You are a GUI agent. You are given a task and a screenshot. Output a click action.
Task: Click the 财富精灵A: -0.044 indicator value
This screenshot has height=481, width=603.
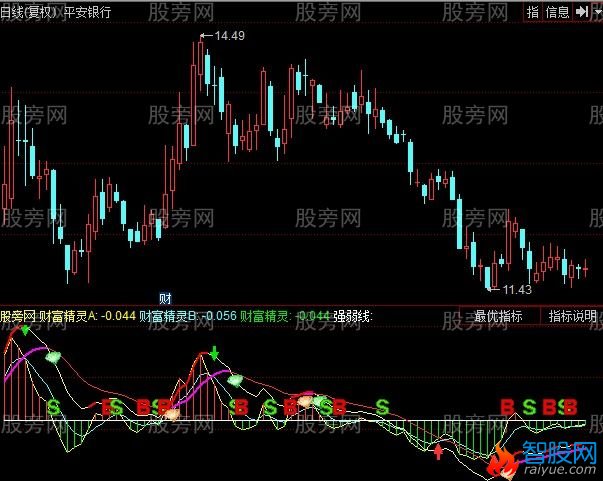(x=88, y=316)
